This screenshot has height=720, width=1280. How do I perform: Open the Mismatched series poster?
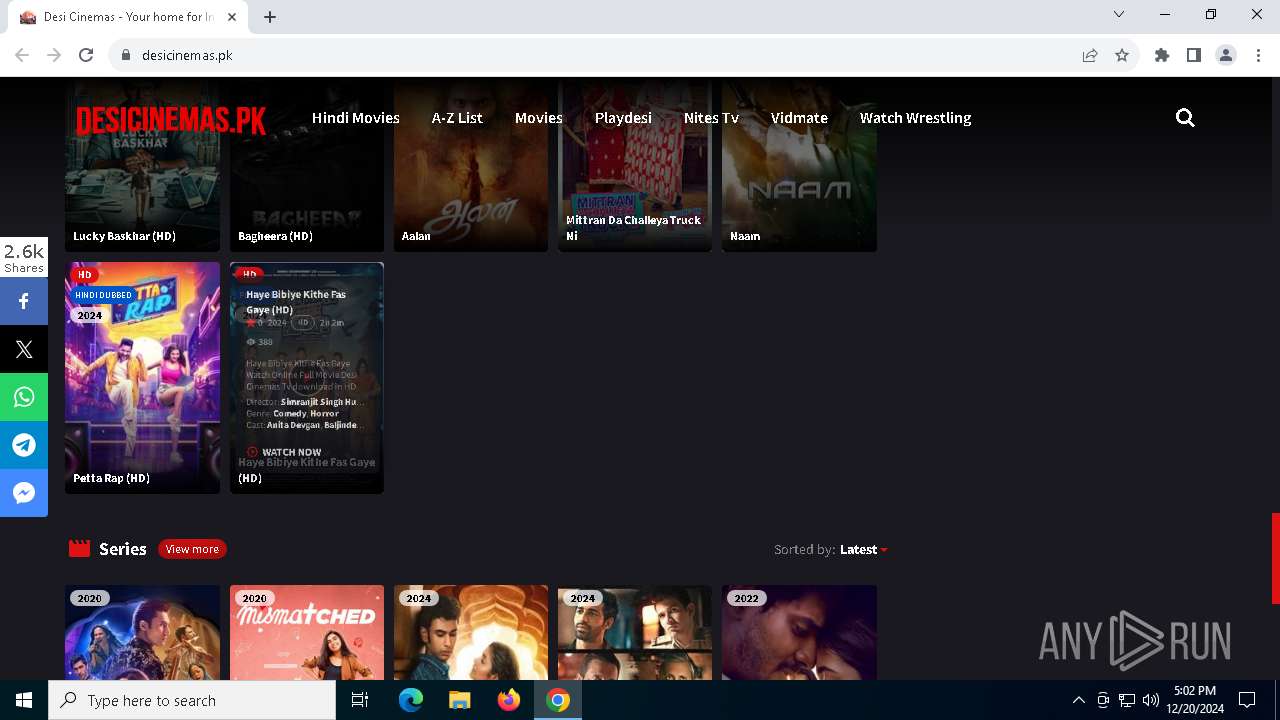tap(307, 632)
